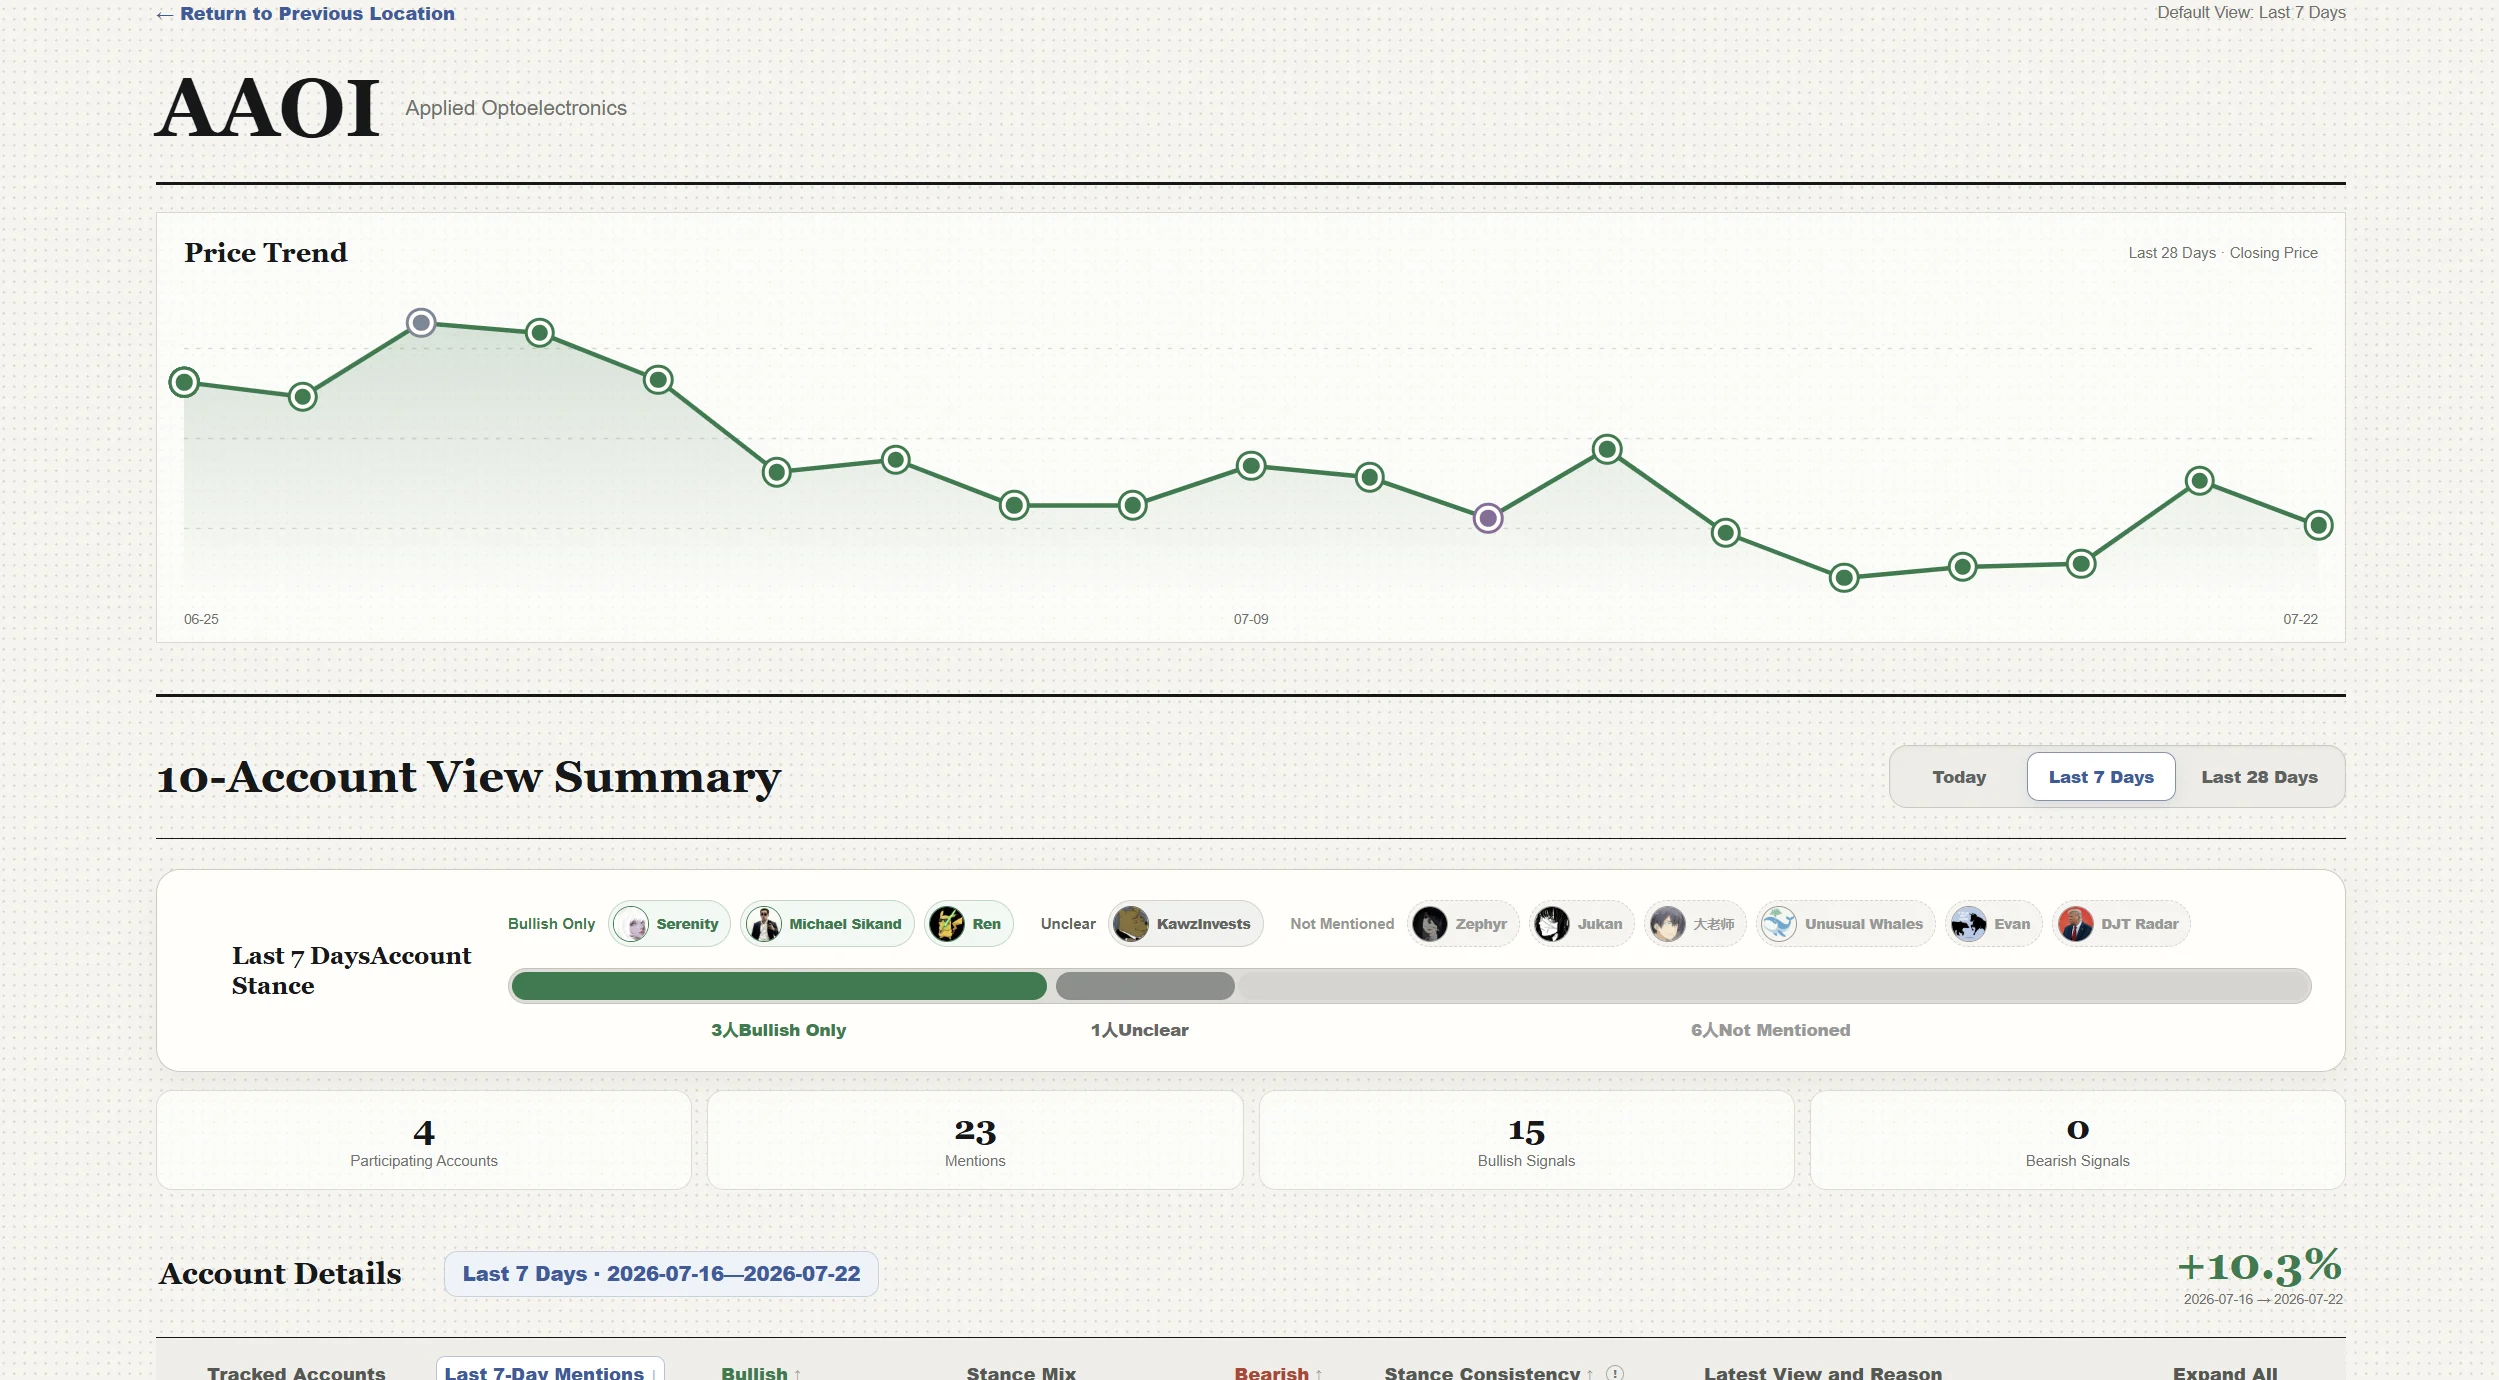
Task: Click the green Bullish Only bar segment
Action: [x=779, y=986]
